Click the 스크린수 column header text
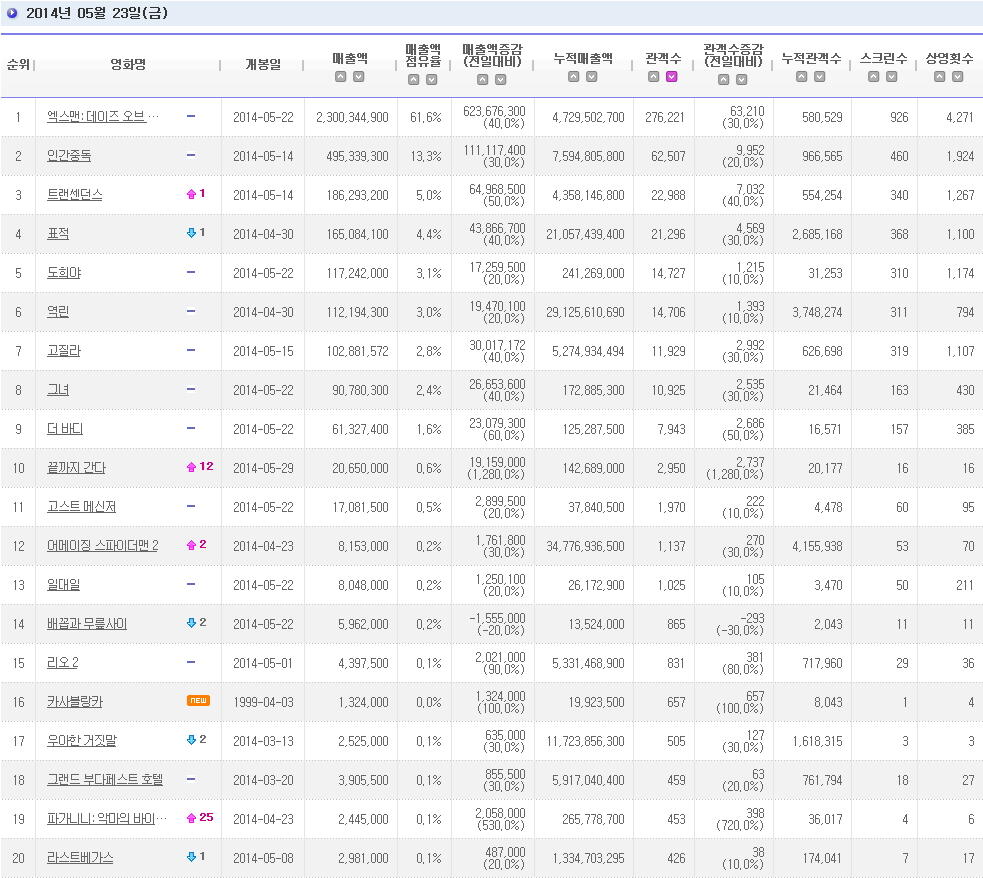The image size is (983, 878). pyautogui.click(x=883, y=58)
